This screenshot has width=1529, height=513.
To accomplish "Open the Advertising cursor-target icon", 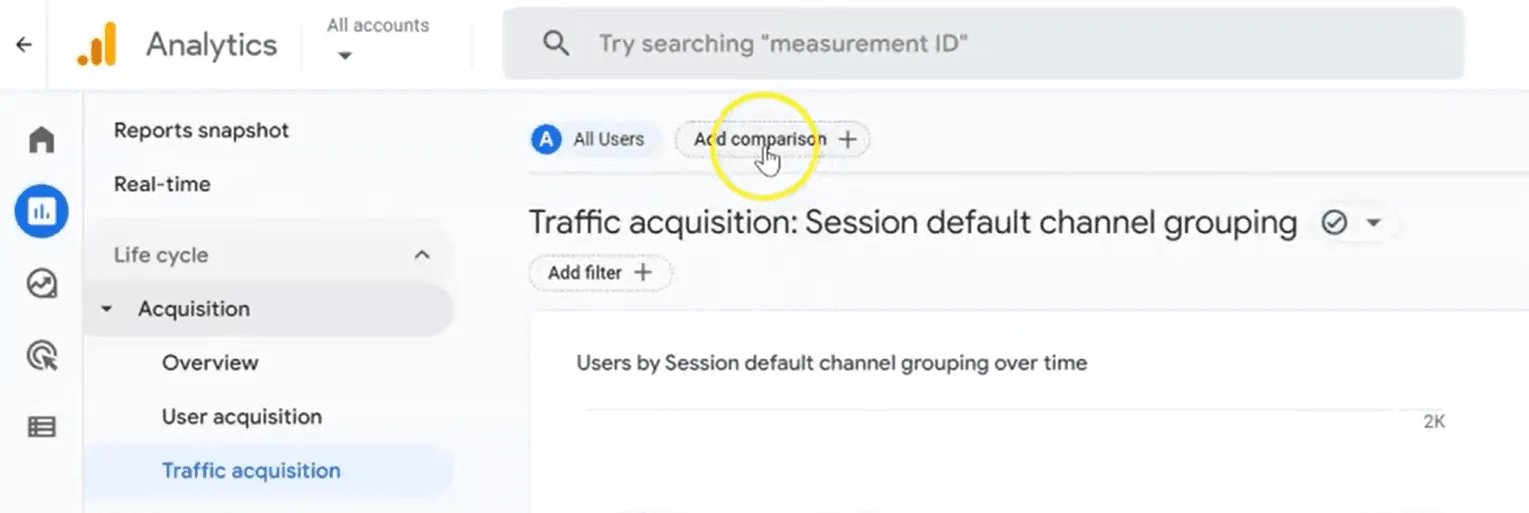I will click(41, 355).
